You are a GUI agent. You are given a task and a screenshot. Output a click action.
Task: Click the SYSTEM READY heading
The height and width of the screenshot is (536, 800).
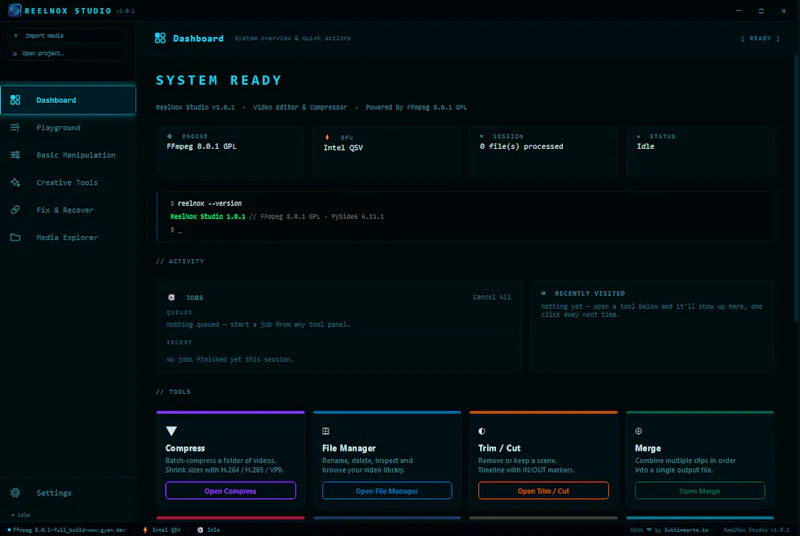219,80
